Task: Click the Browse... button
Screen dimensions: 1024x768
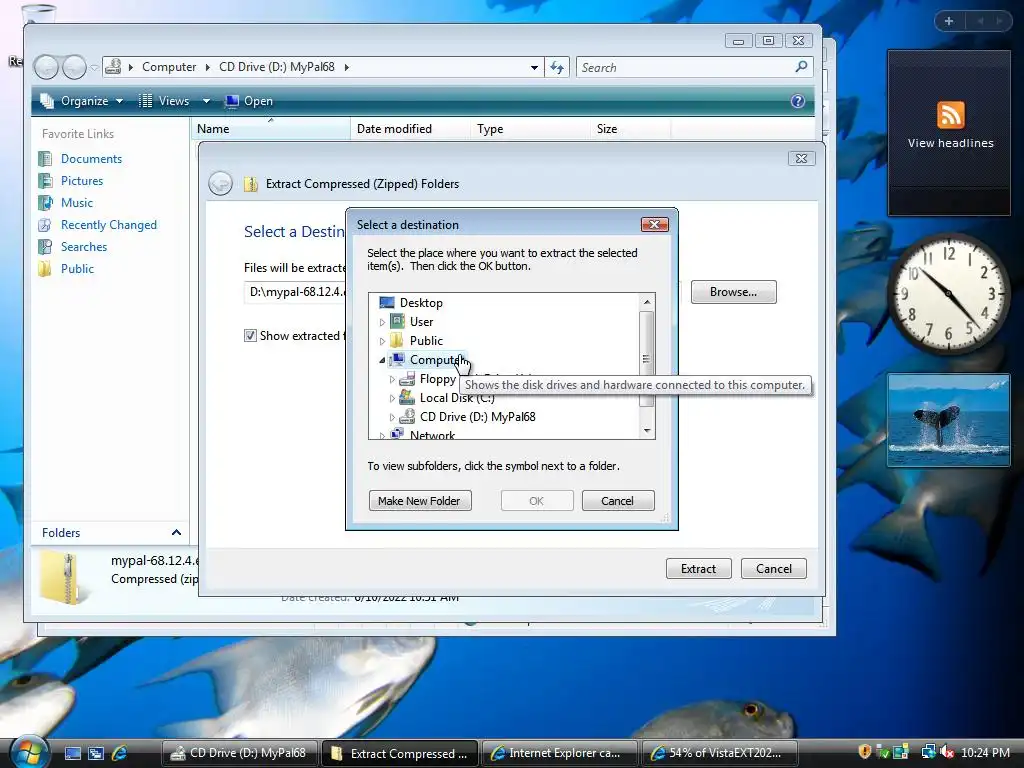Action: click(x=733, y=292)
